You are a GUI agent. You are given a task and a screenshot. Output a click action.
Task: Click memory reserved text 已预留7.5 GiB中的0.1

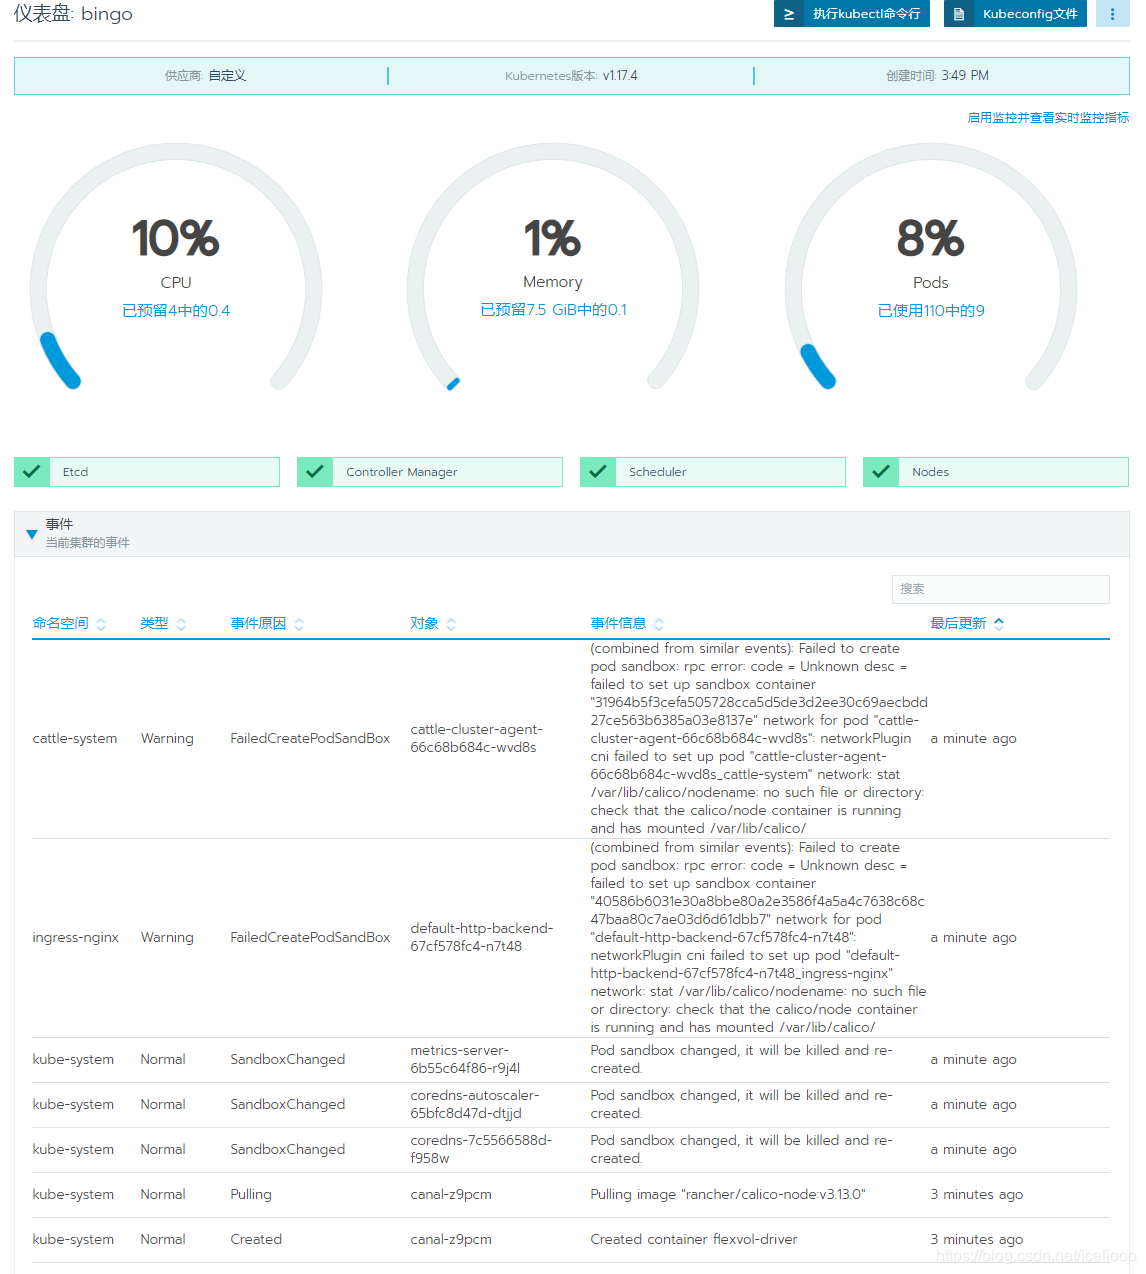pos(553,310)
